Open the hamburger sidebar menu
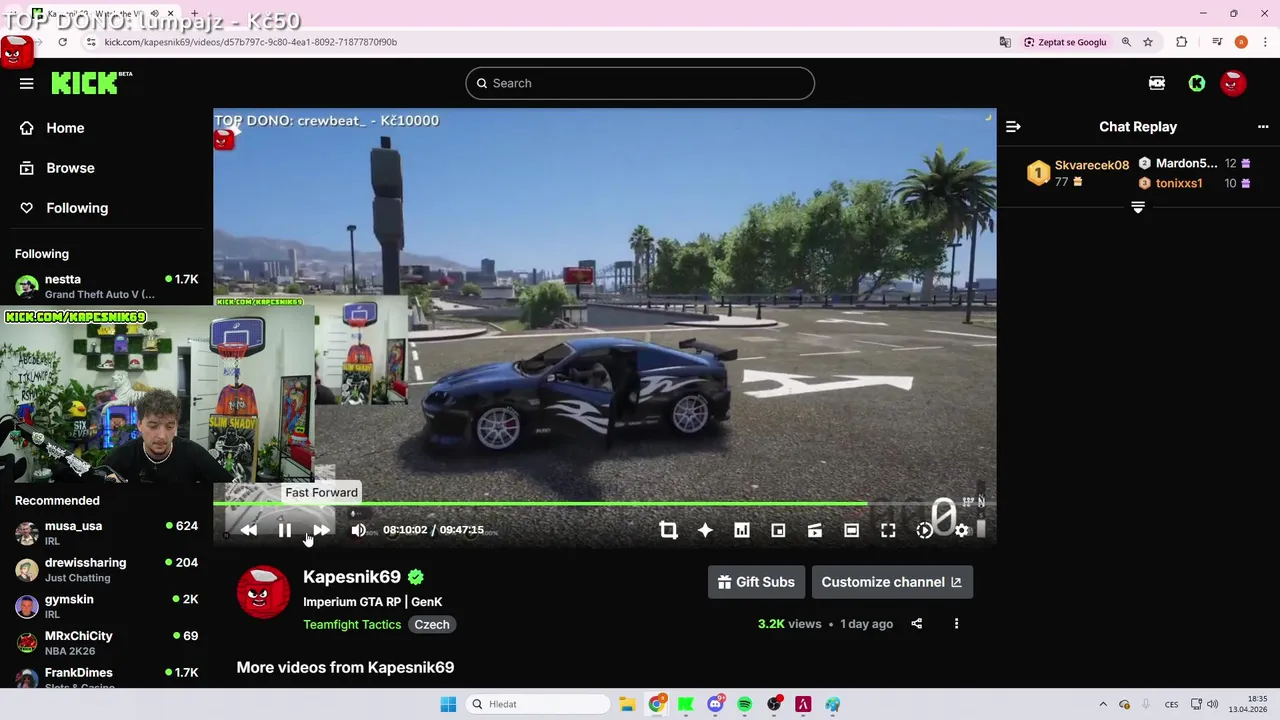This screenshot has width=1280, height=720. coord(26,84)
